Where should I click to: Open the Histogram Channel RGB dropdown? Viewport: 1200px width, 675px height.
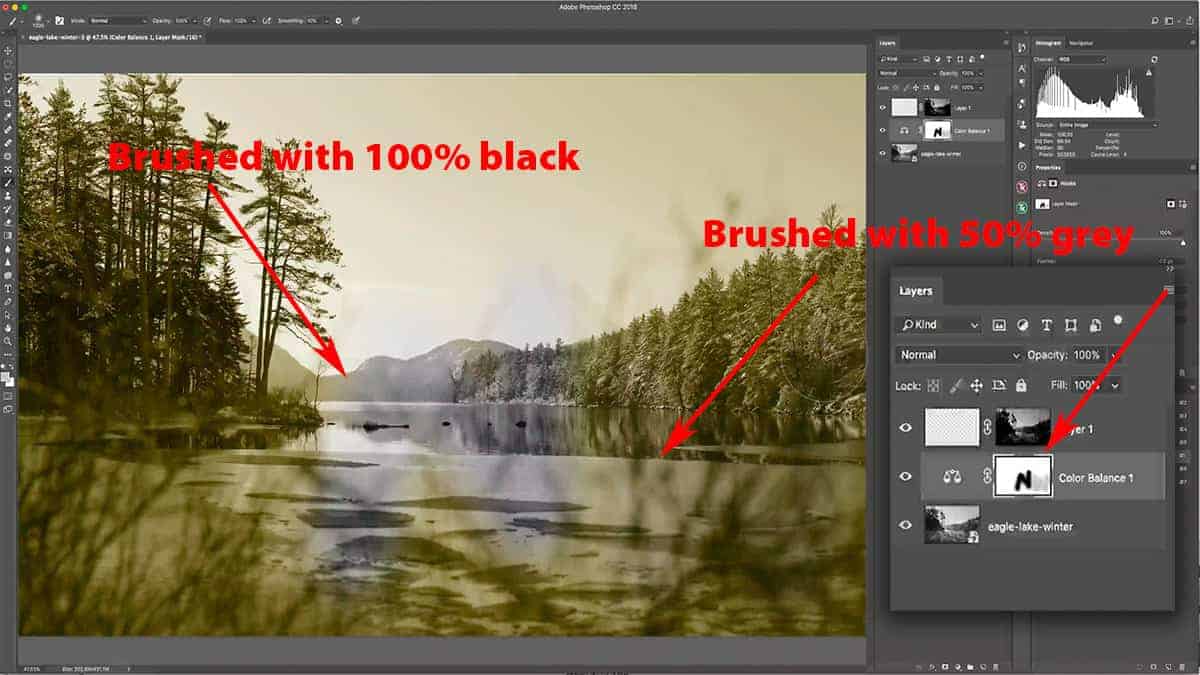point(1082,60)
